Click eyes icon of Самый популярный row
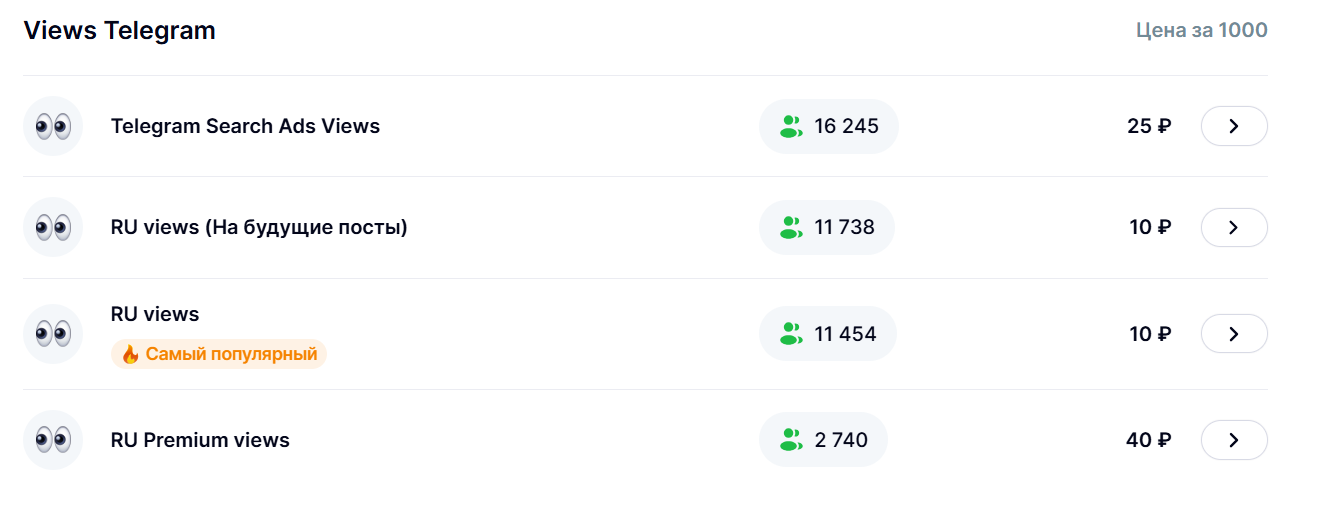This screenshot has height=522, width=1328. (x=53, y=334)
